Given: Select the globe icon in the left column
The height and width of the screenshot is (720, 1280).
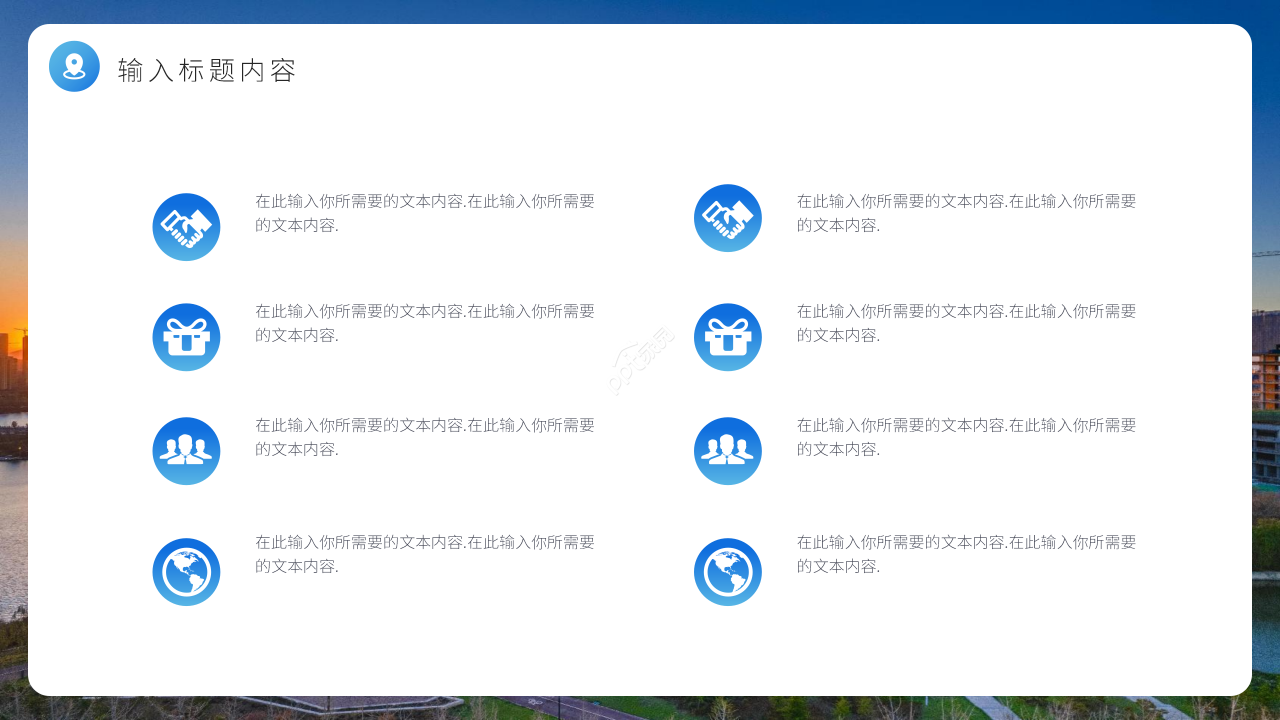Looking at the screenshot, I should coord(186,571).
